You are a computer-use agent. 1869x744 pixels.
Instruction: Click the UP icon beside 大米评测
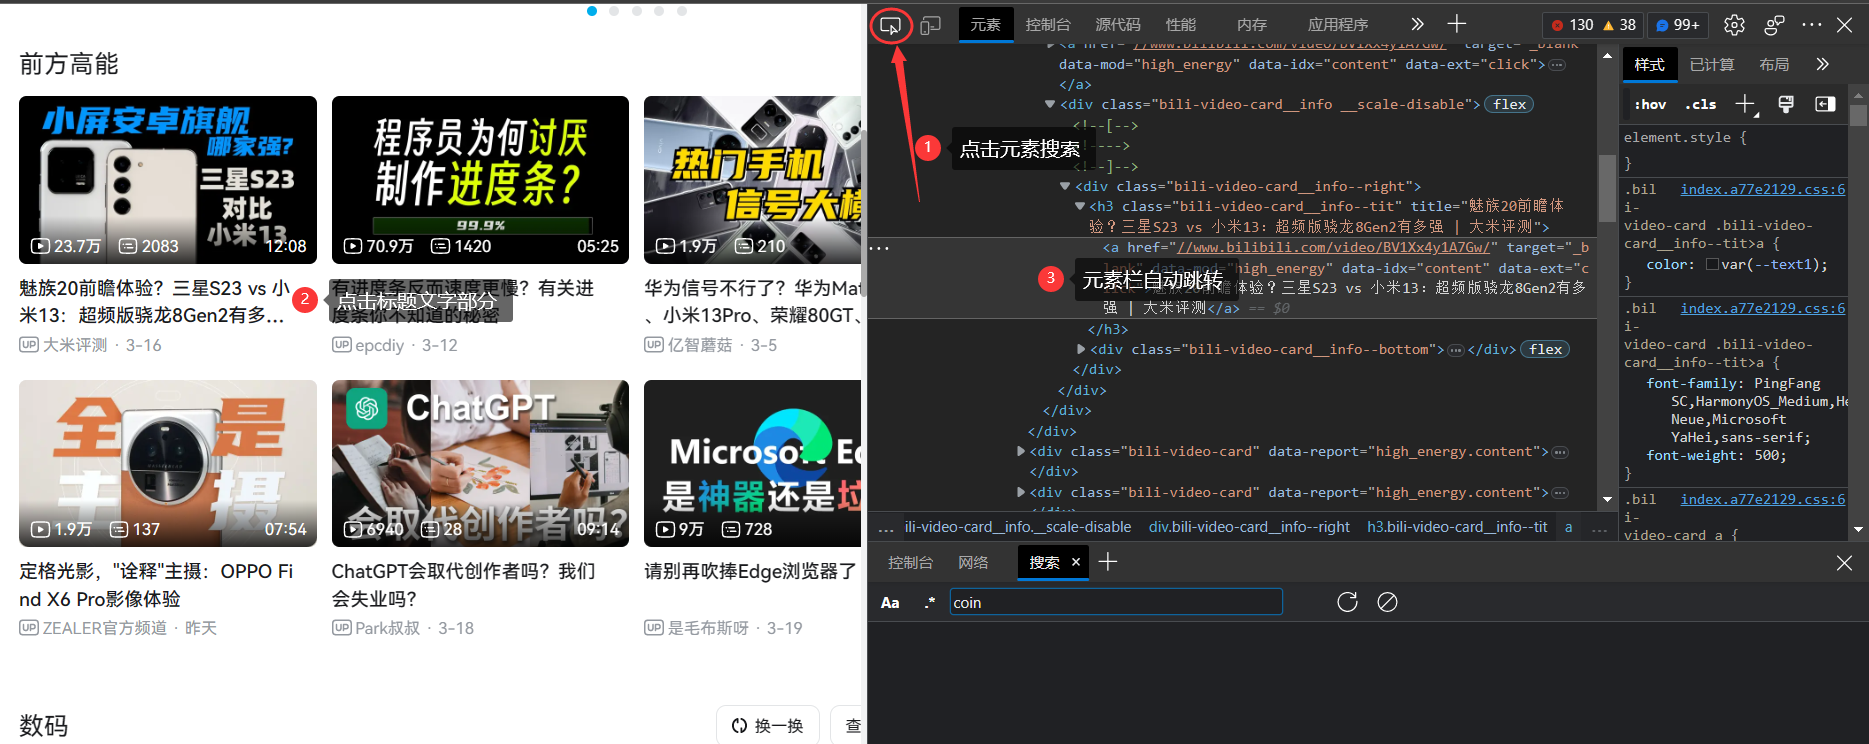click(29, 344)
